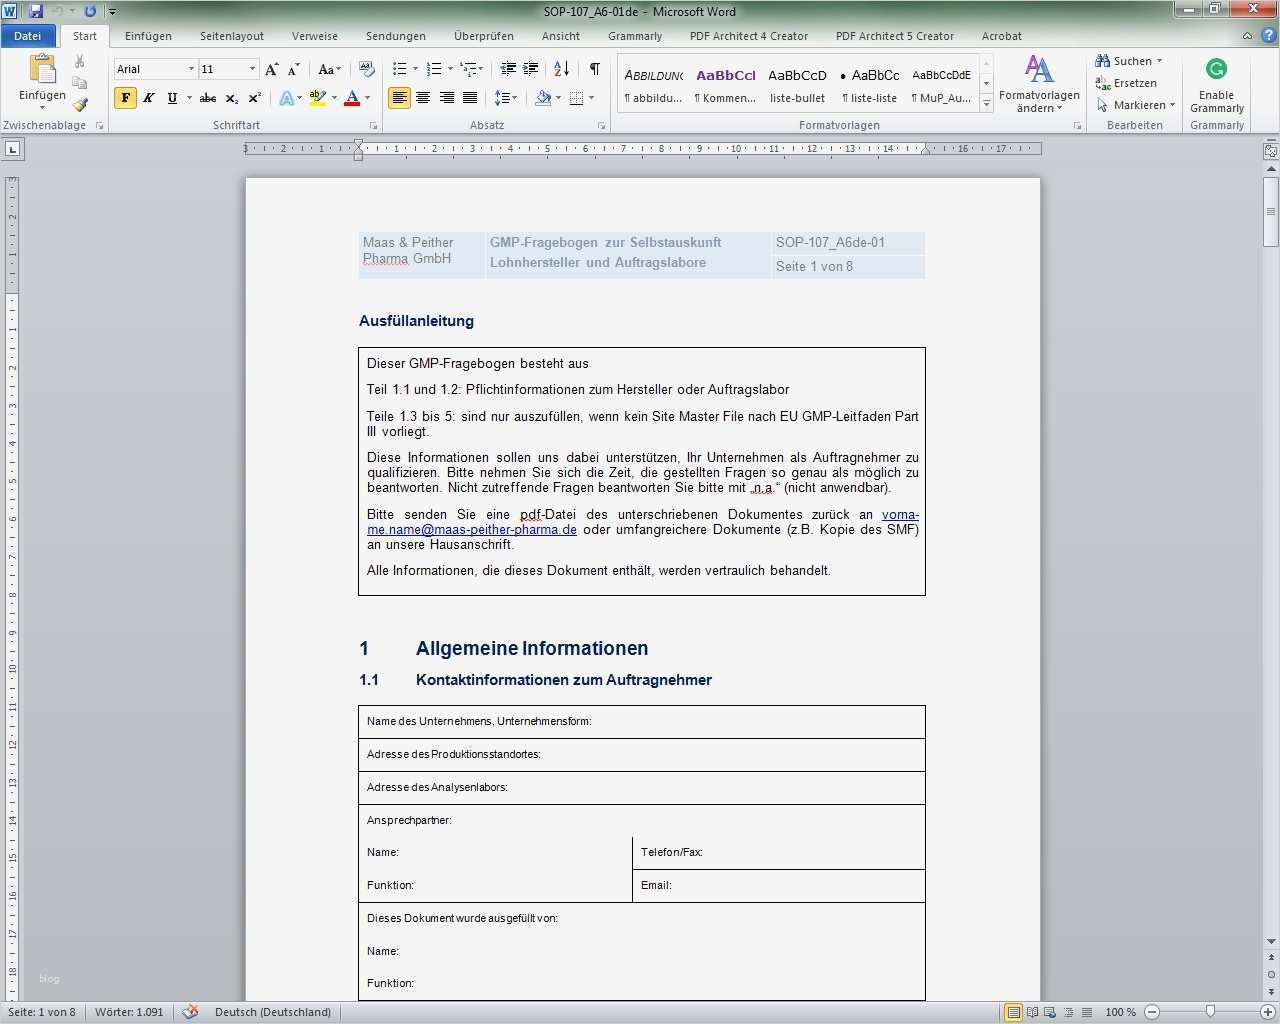This screenshot has height=1024, width=1280.
Task: Click the increase indent icon
Action: [531, 69]
